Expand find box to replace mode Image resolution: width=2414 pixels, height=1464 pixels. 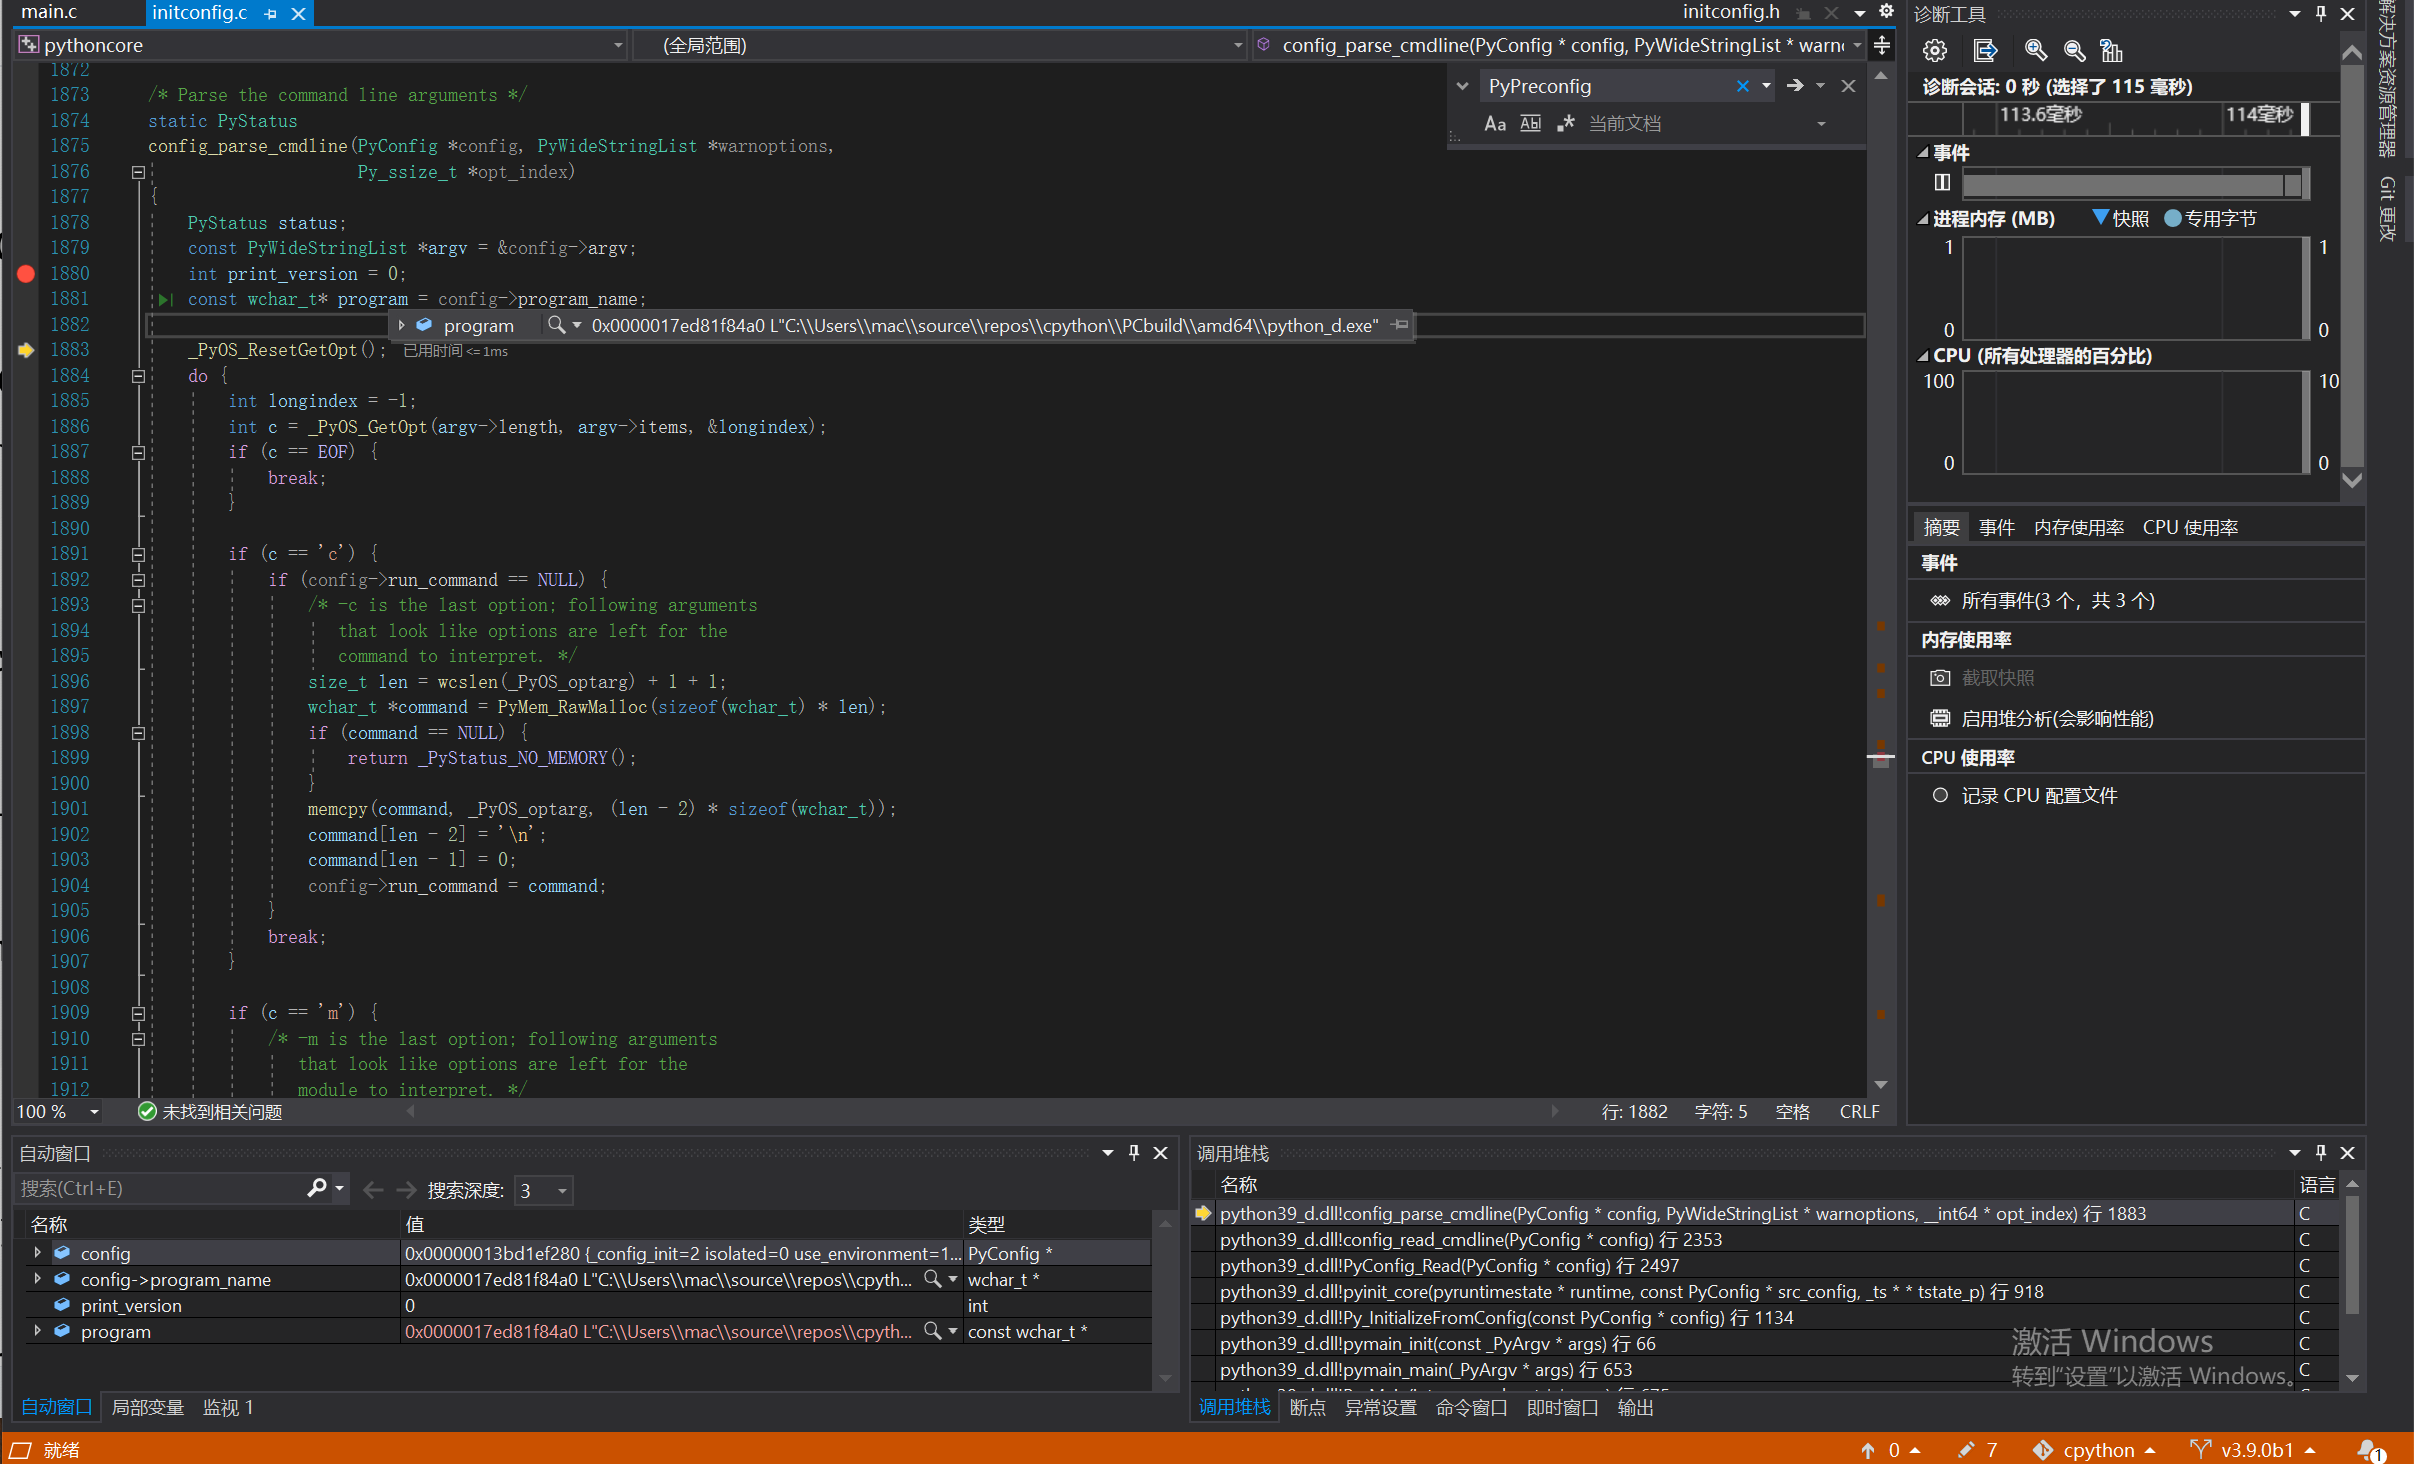tap(1462, 86)
